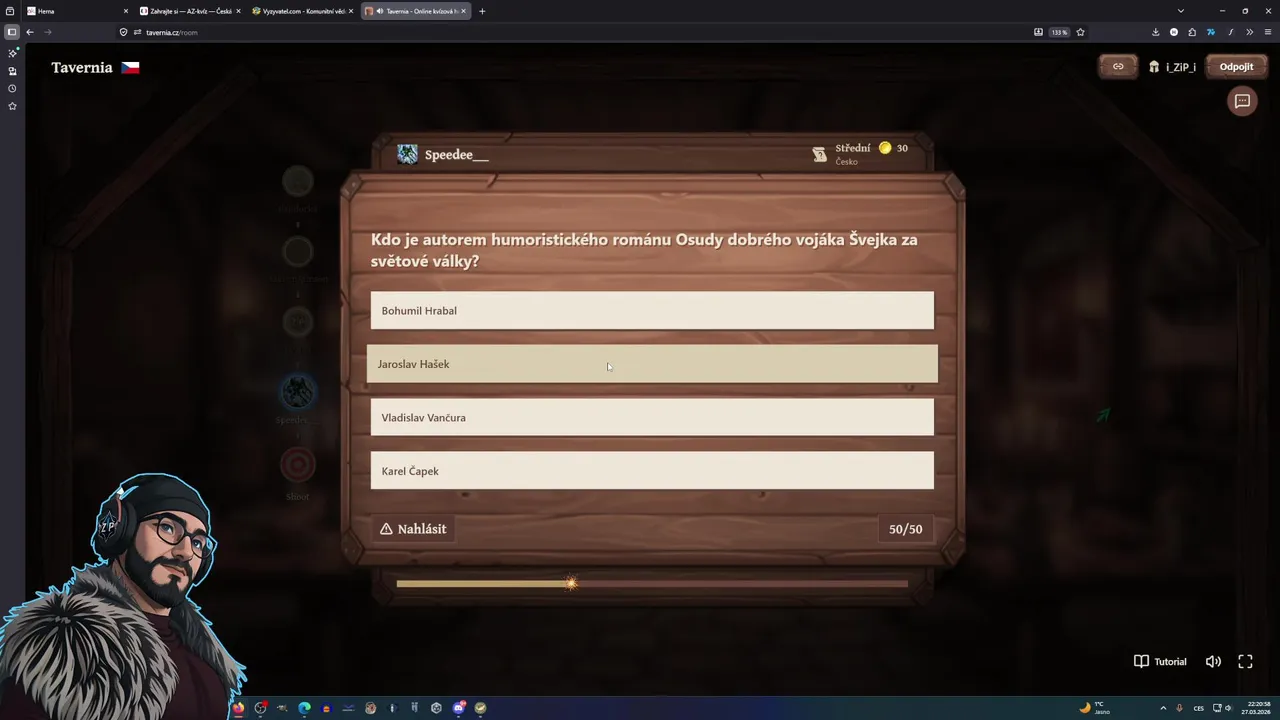List all tabs dropdown arrow
Screen dimensions: 1280x720
(x=1181, y=11)
